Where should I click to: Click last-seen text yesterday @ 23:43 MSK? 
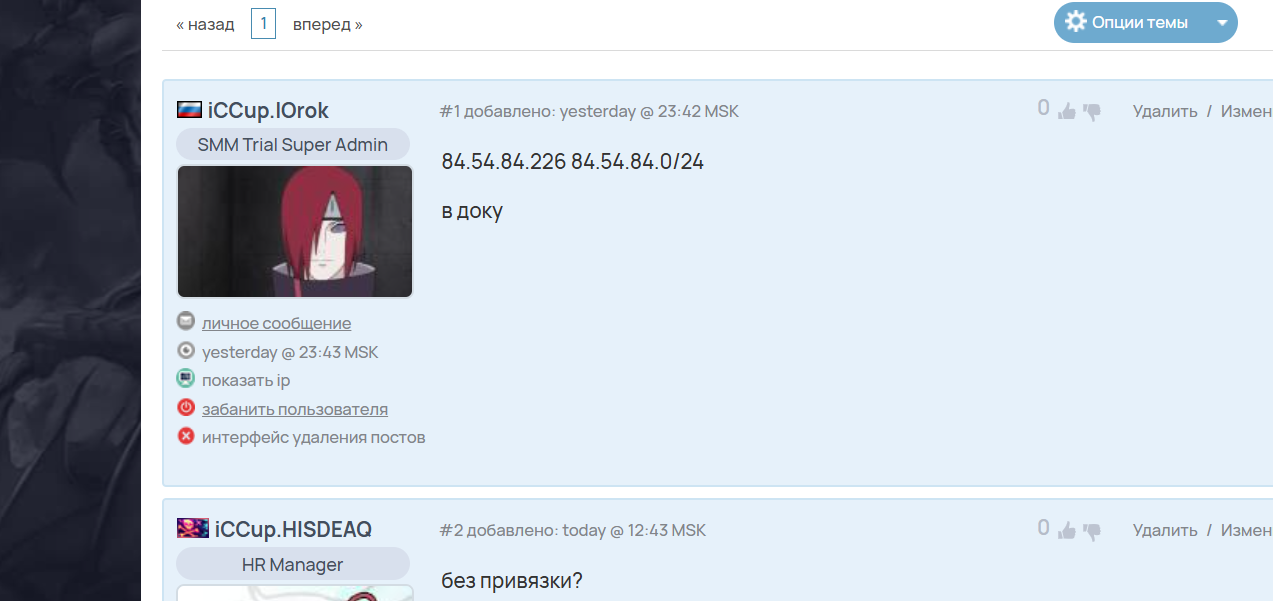(290, 352)
